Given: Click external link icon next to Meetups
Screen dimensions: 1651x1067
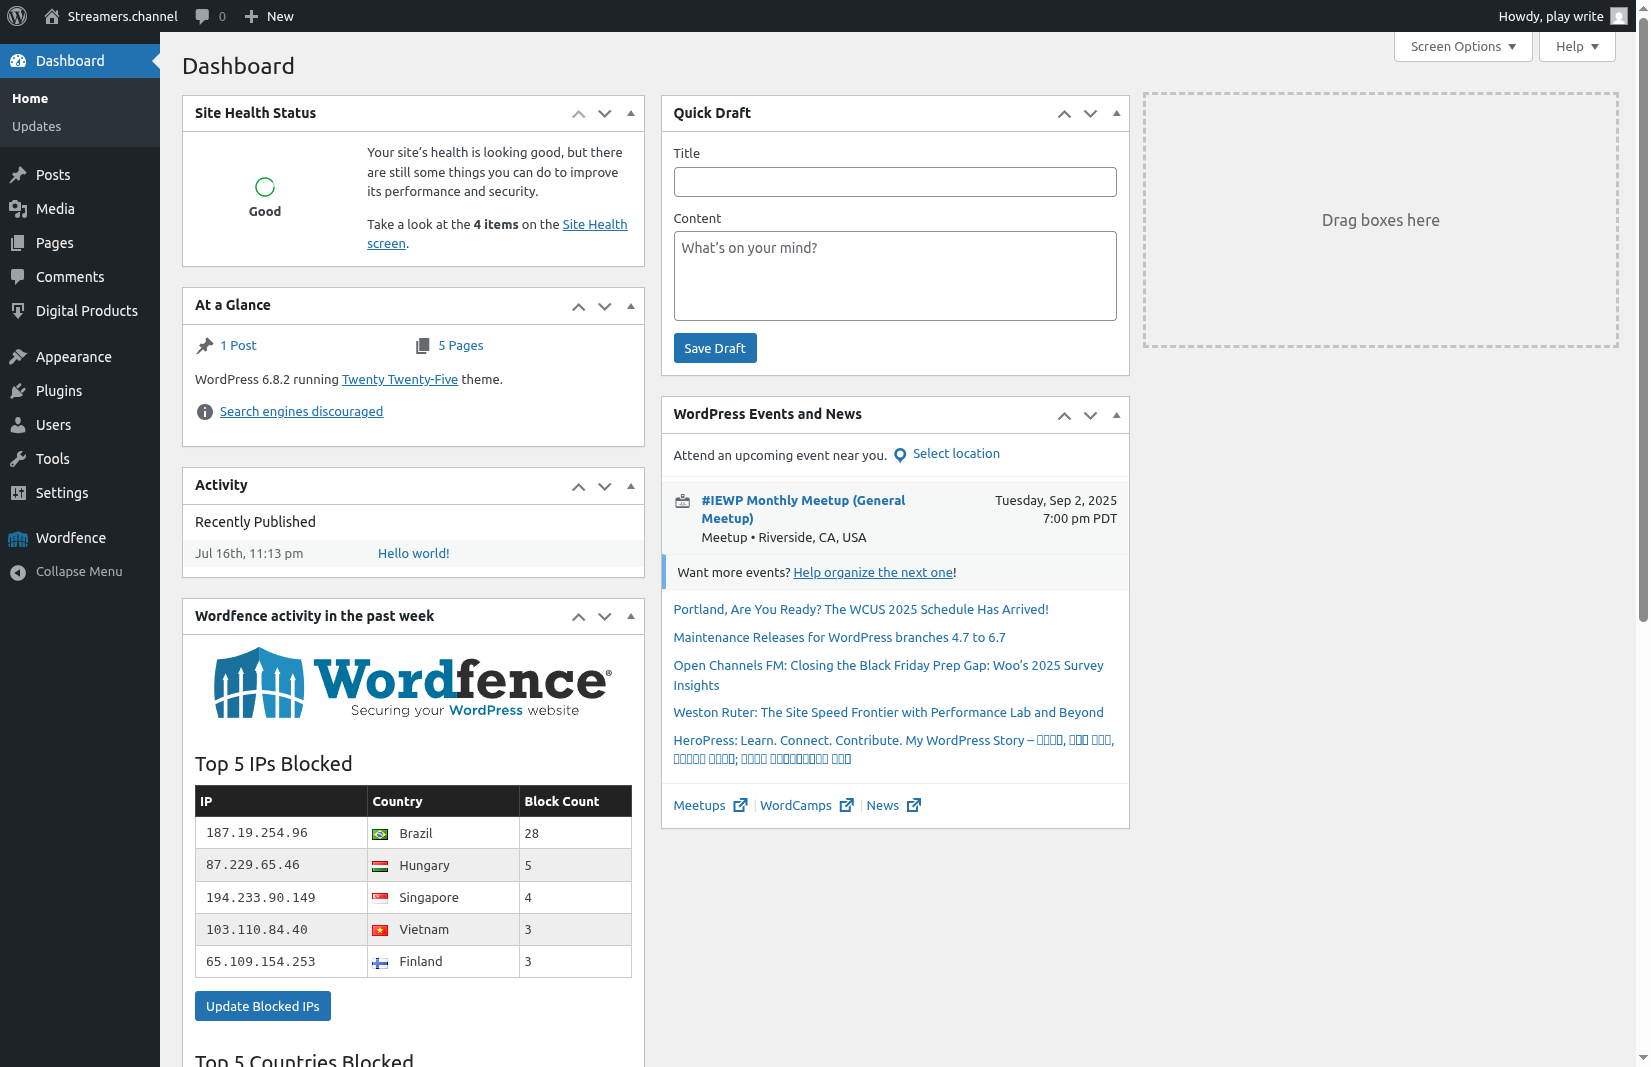Looking at the screenshot, I should [740, 805].
